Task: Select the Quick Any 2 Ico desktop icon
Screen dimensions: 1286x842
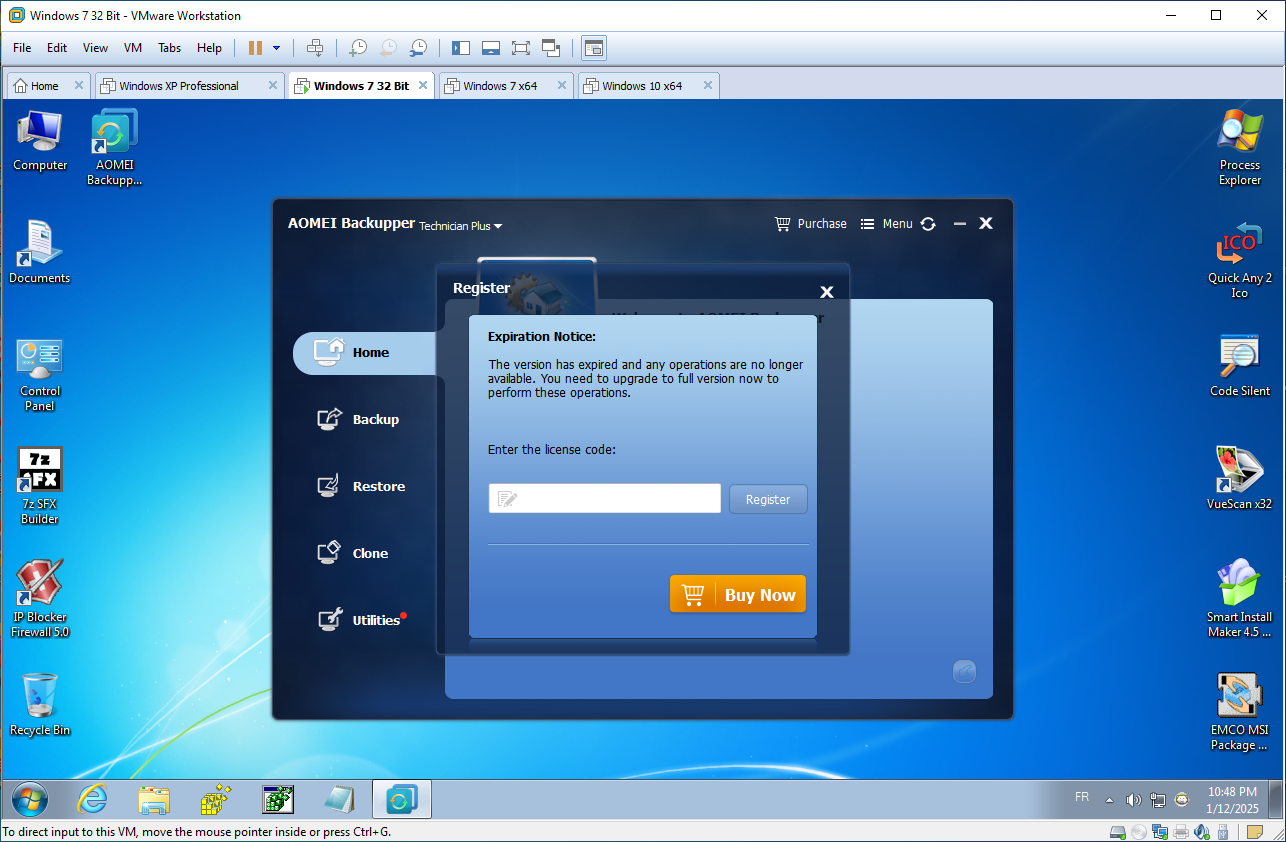Action: click(x=1240, y=260)
